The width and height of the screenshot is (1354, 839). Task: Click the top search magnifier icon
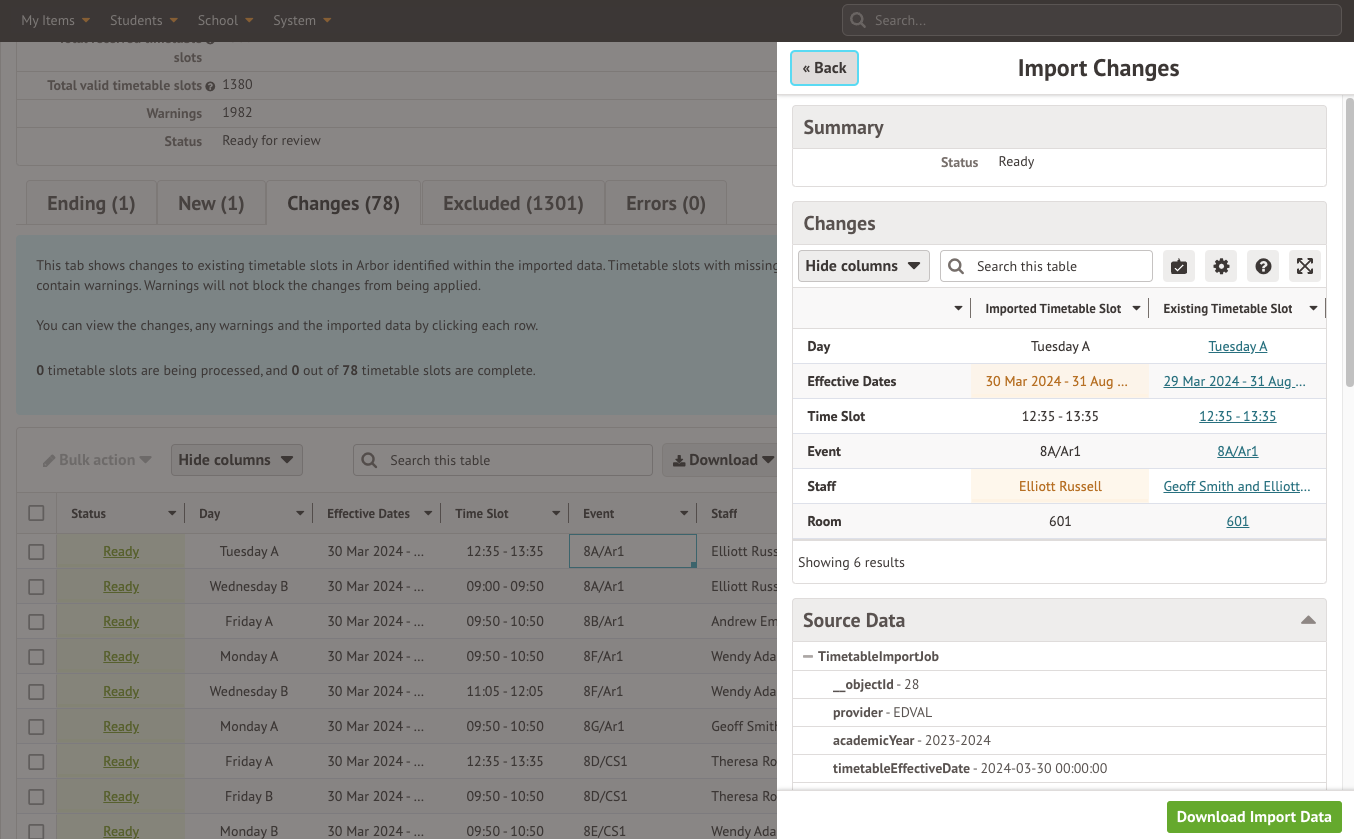point(858,20)
